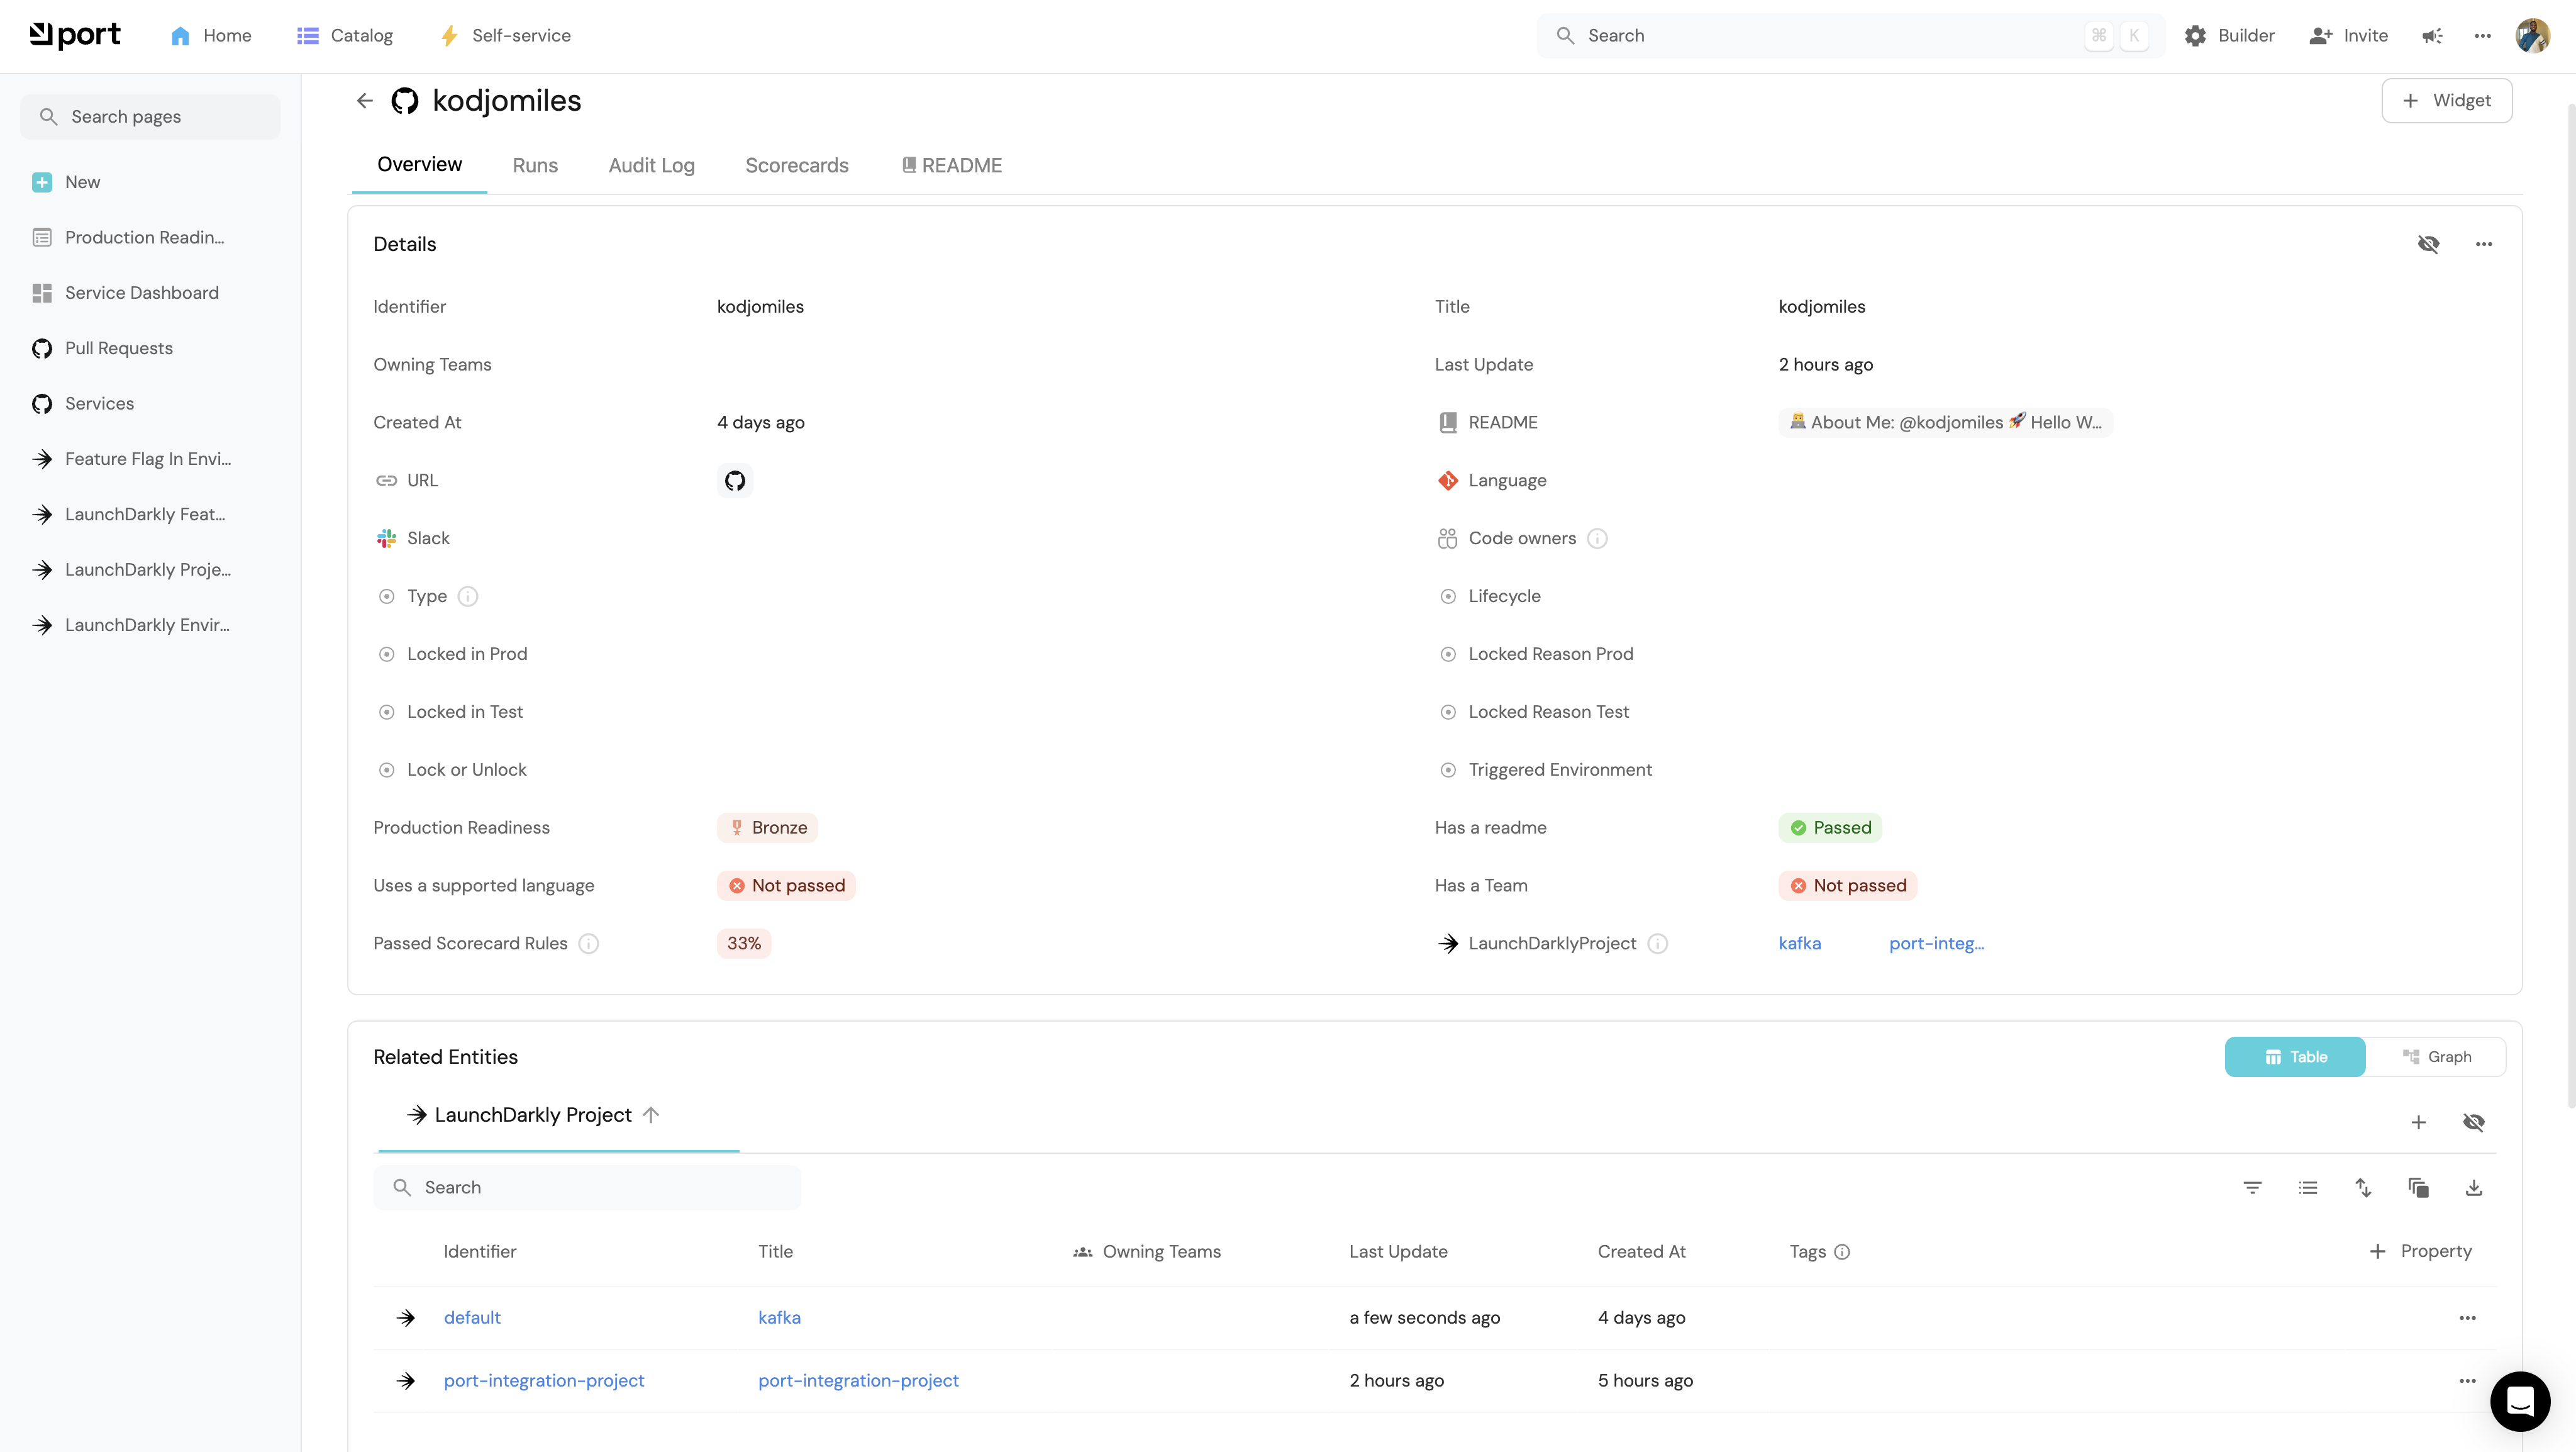Open manage columns icon
2576x1452 pixels.
click(2419, 1188)
